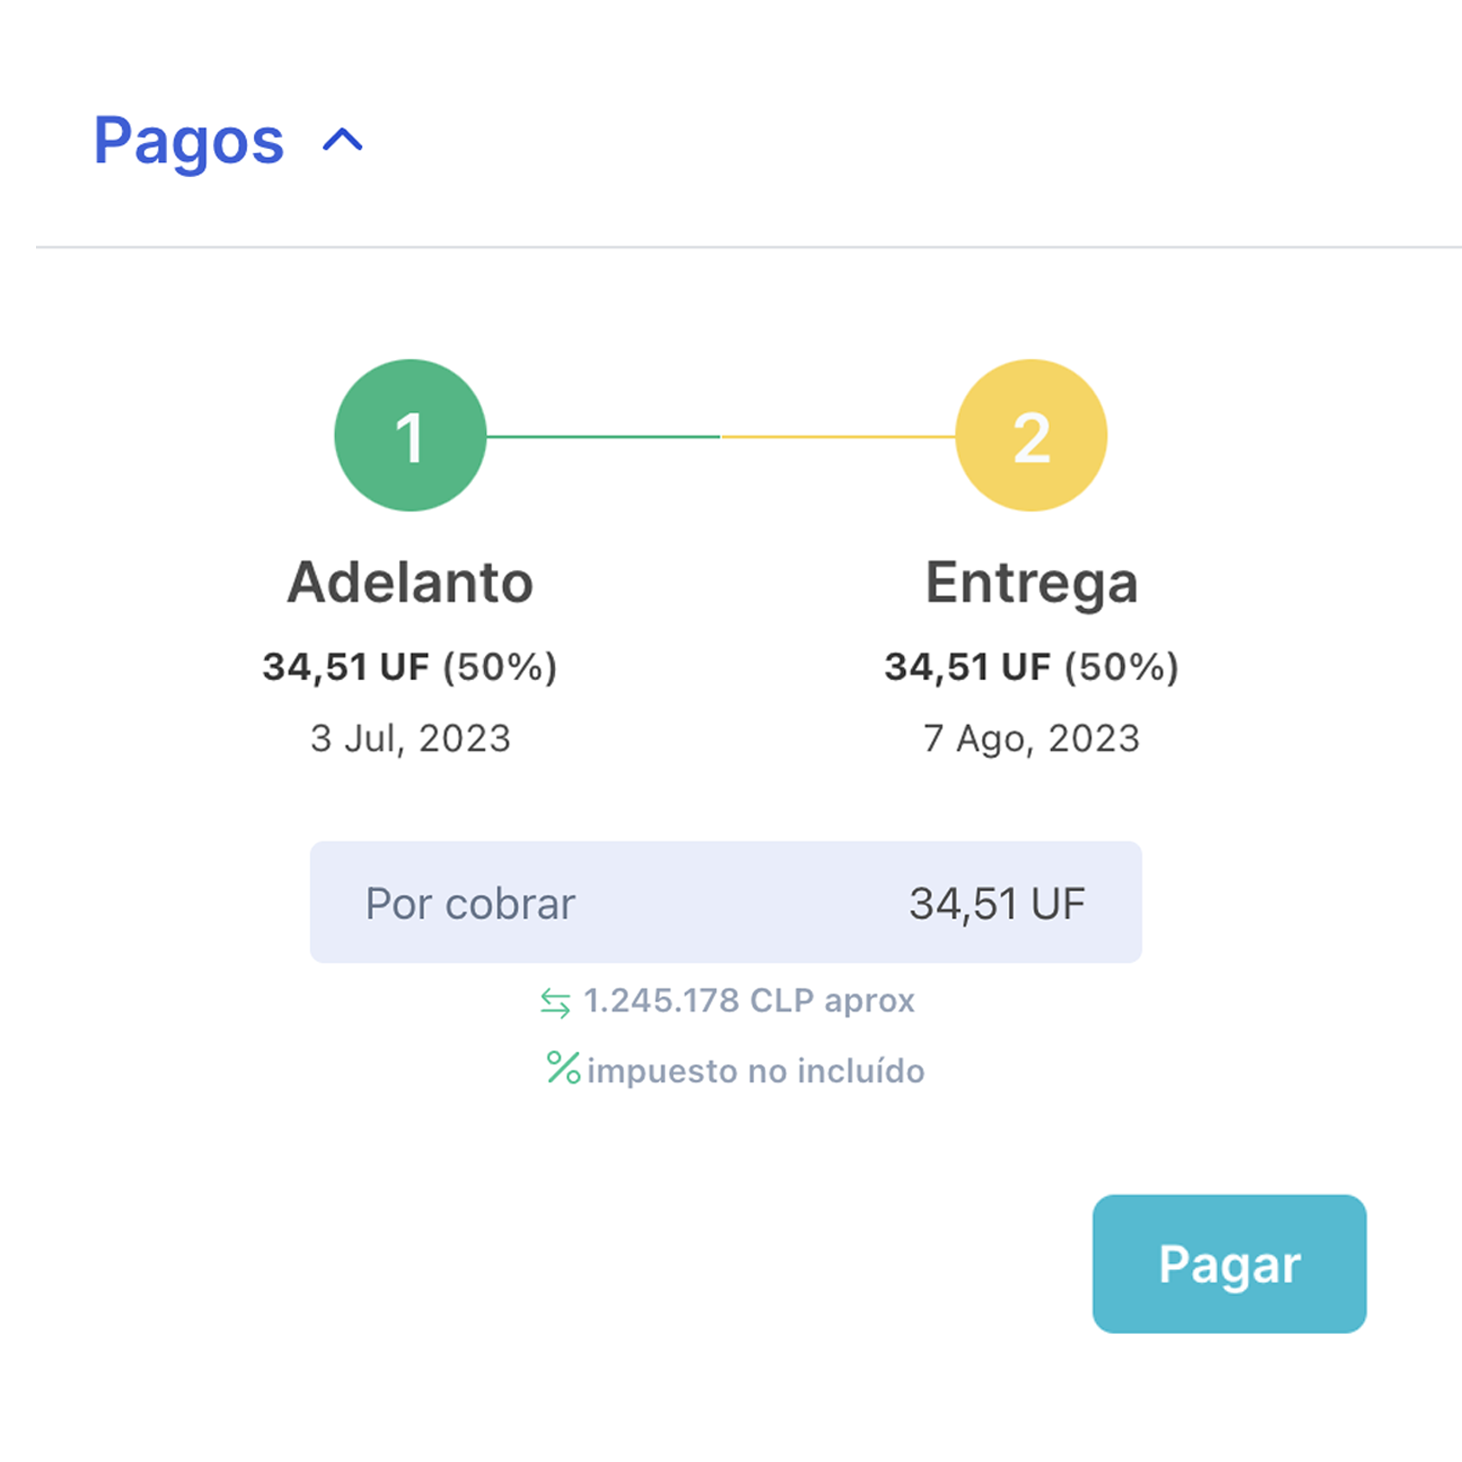Click the Adelanto step title
Screen dimensions: 1462x1462
point(410,582)
